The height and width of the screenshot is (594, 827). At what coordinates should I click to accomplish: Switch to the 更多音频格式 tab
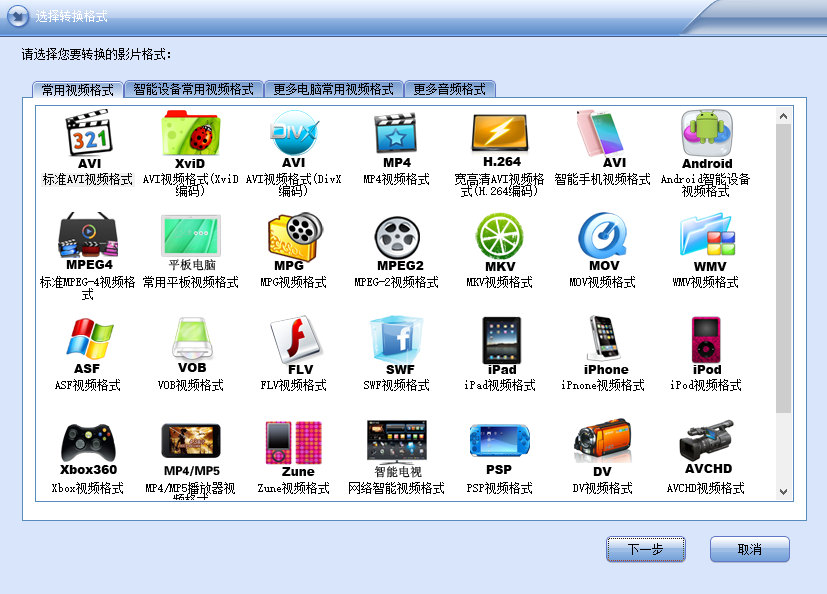click(449, 89)
